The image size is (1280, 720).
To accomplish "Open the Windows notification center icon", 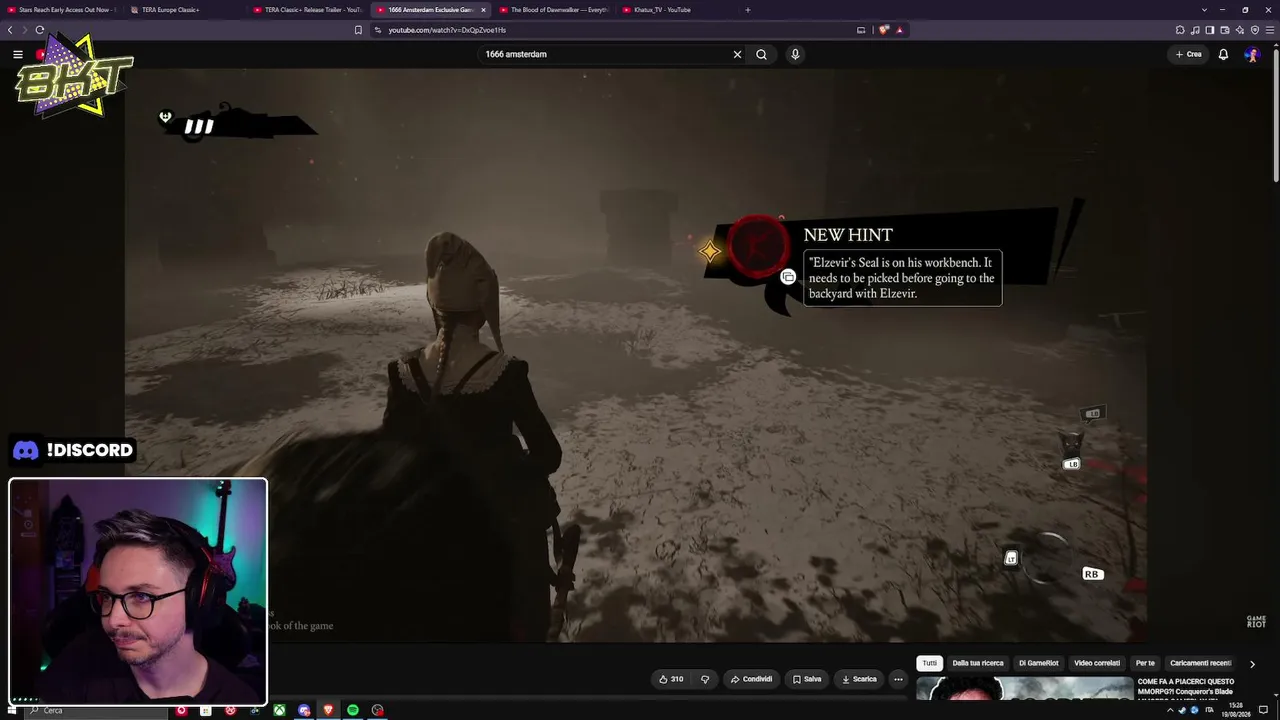I will (x=1263, y=710).
